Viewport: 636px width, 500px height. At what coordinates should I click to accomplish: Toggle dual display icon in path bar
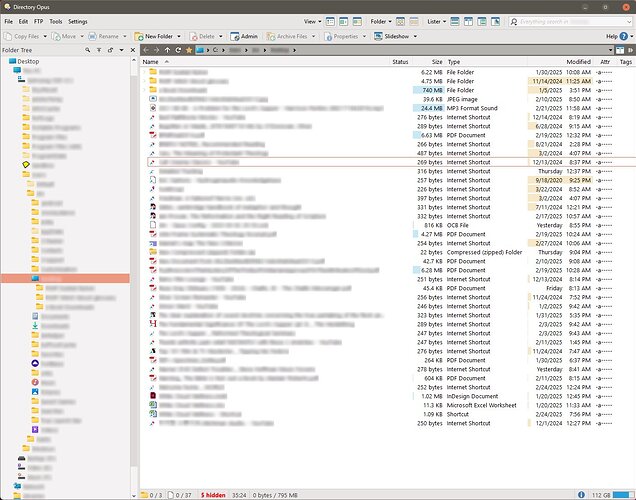620,50
